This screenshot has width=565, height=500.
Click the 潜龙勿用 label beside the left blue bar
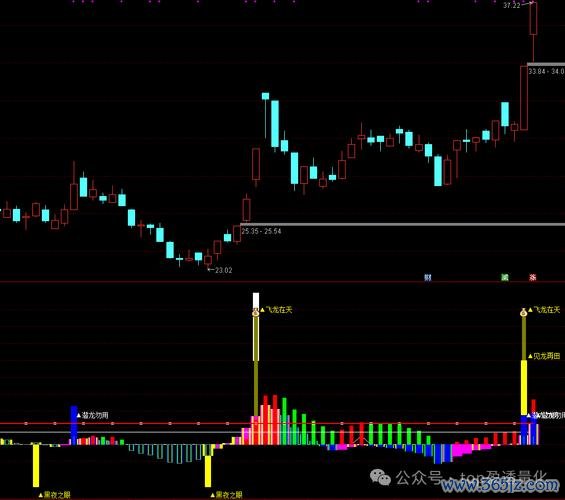pyautogui.click(x=95, y=415)
